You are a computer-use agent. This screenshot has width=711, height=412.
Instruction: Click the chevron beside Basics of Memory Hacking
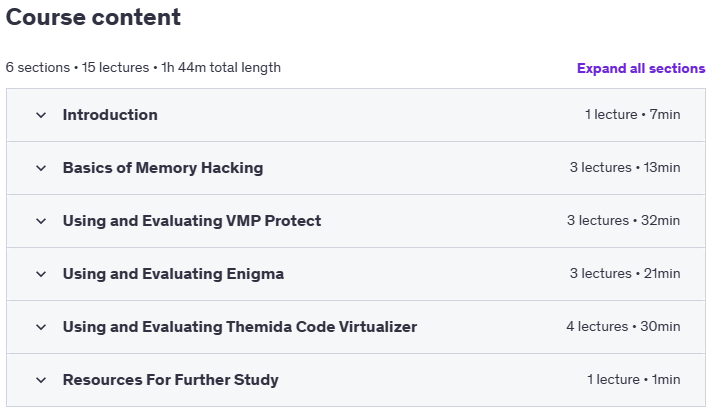click(x=41, y=168)
